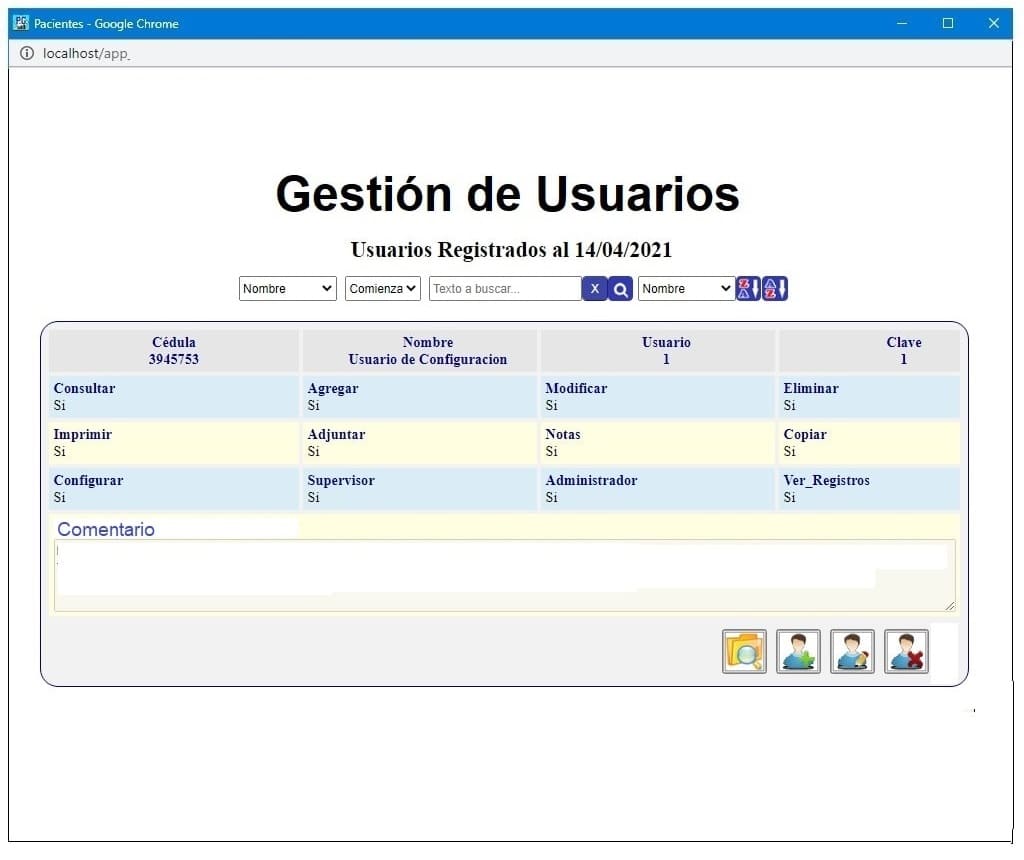Click the Consultar permission cell
1024x860 pixels.
click(174, 396)
